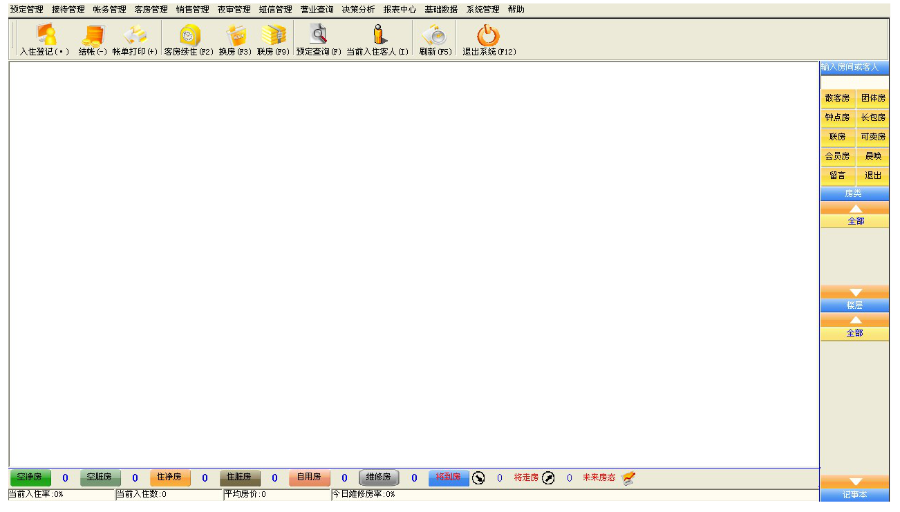Toggle the 维修房 gray status filter
Viewport: 900px width, 512px height.
coord(379,478)
